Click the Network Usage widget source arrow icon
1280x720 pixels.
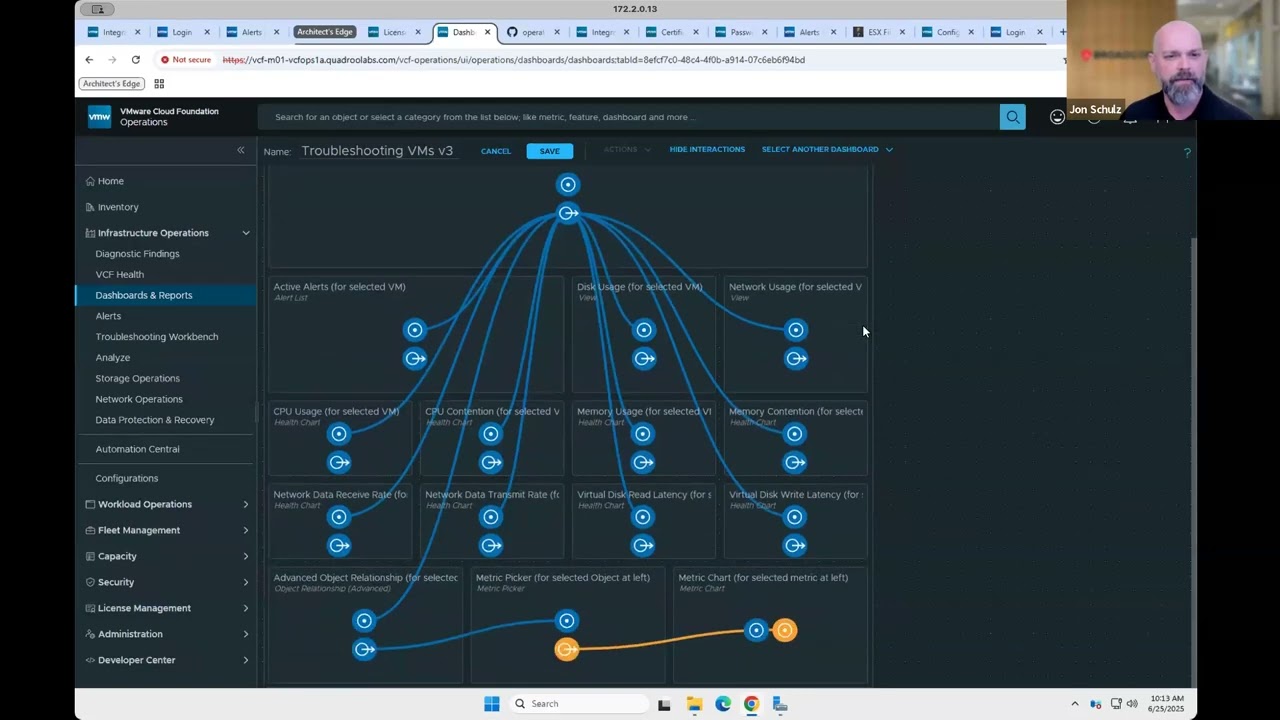[796, 358]
